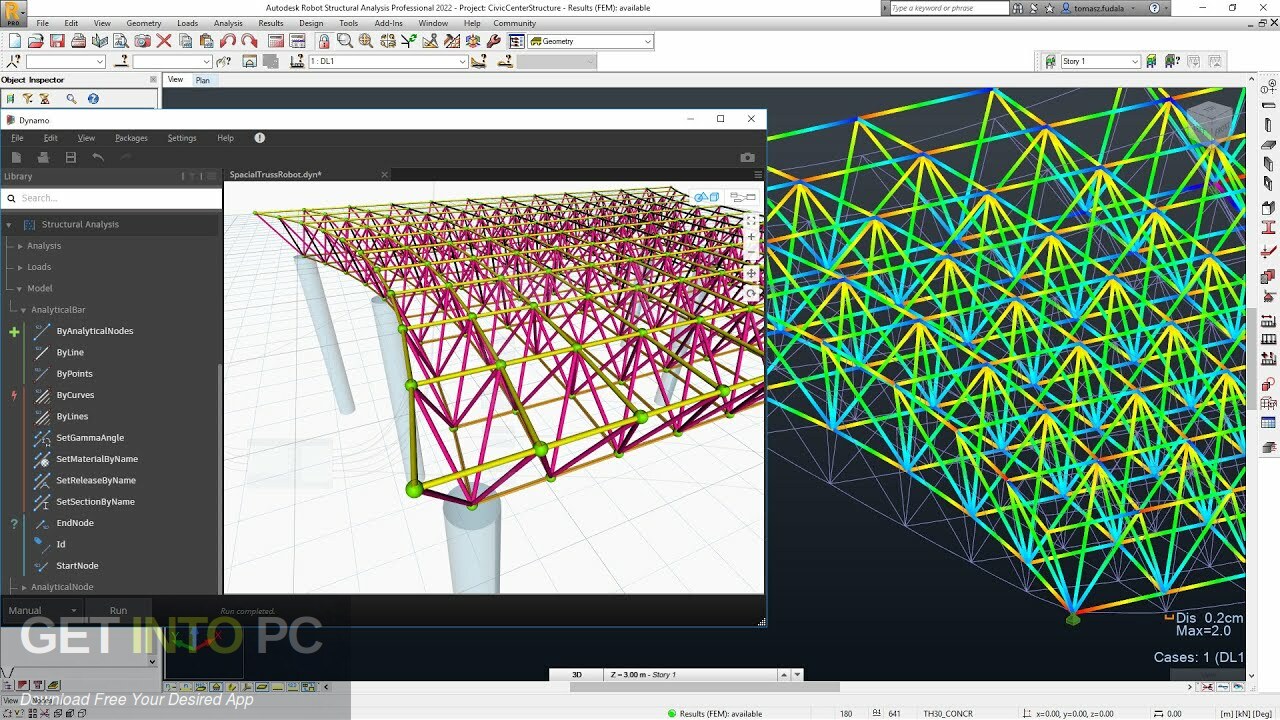1280x720 pixels.
Task: Click the red Delete X toolbar icon
Action: click(164, 42)
